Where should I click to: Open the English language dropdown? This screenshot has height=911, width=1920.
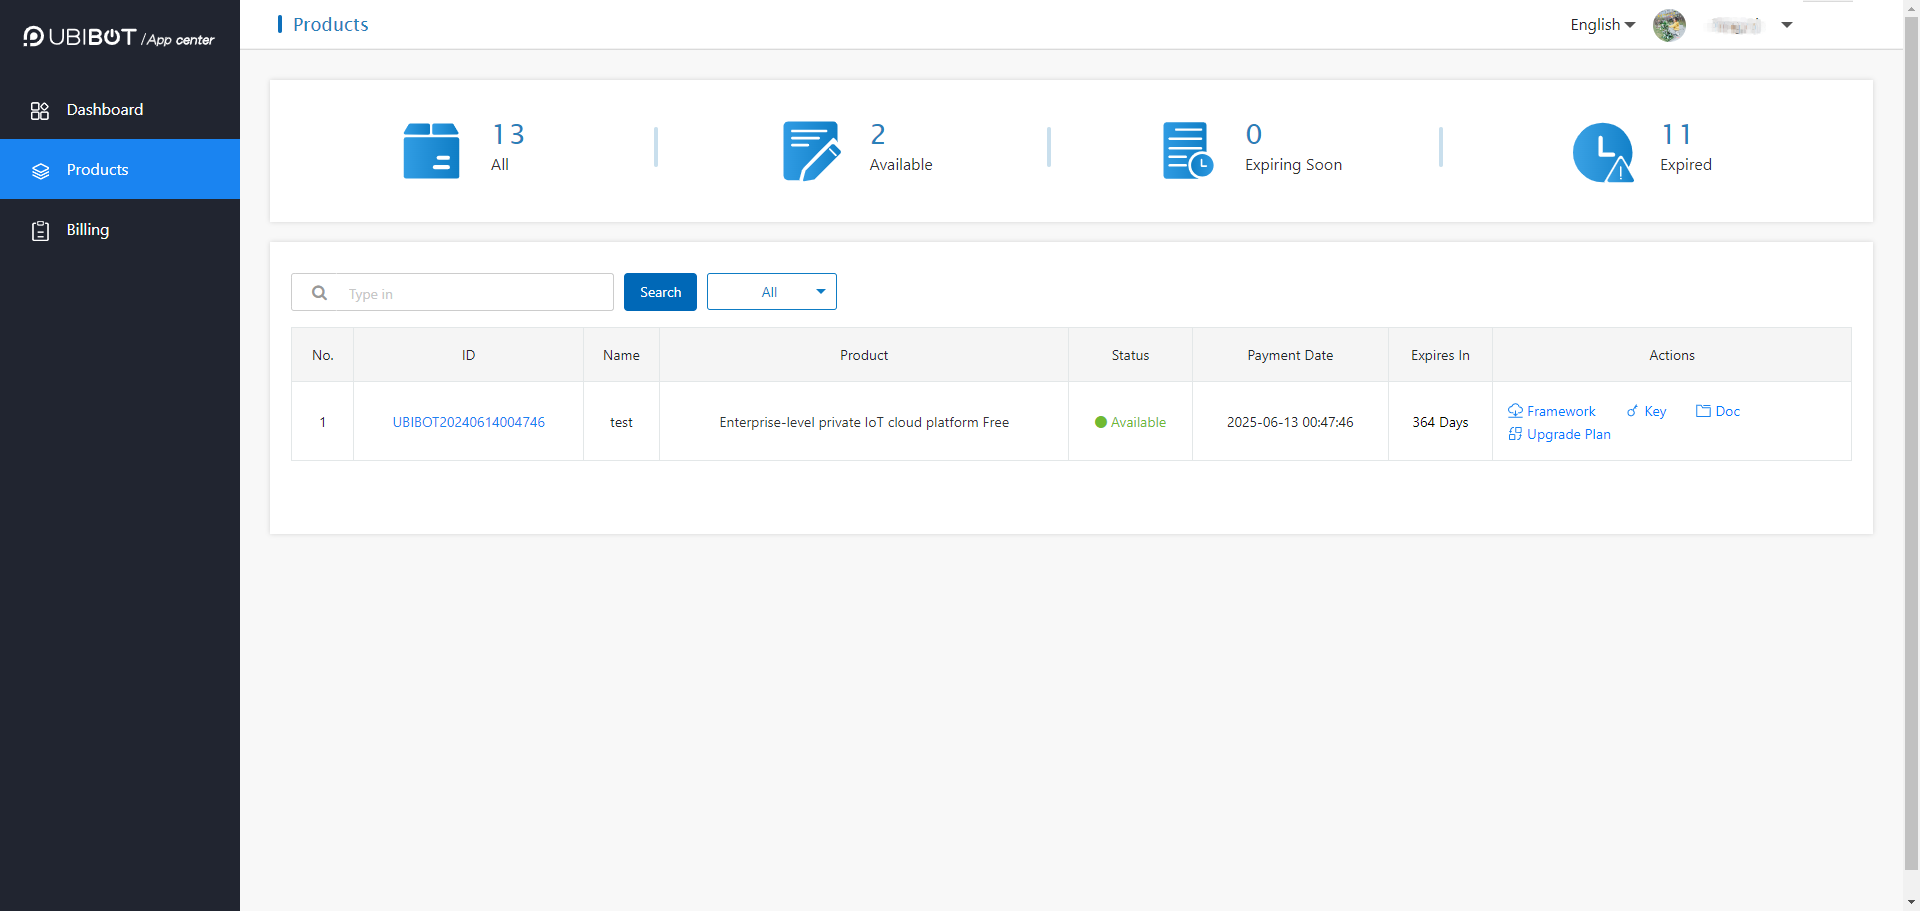pos(1602,25)
